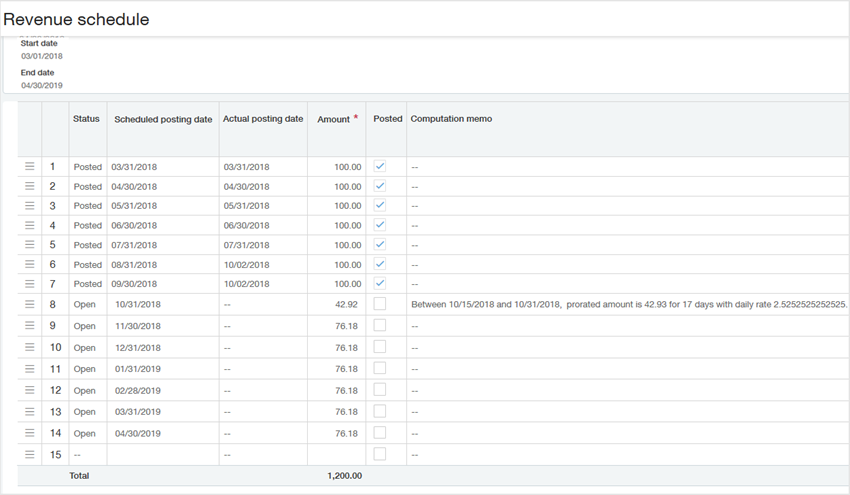
Task: Select the drag handle on row 10
Action: click(29, 347)
